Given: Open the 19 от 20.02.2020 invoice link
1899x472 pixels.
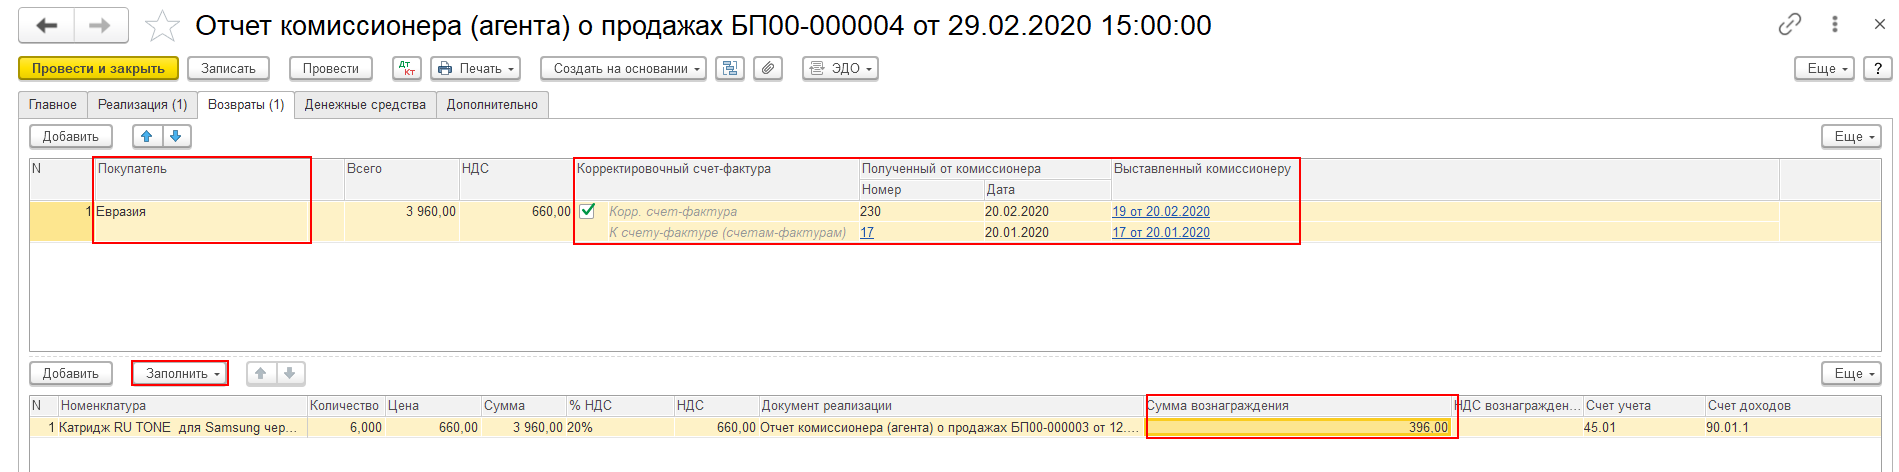Looking at the screenshot, I should [1161, 211].
